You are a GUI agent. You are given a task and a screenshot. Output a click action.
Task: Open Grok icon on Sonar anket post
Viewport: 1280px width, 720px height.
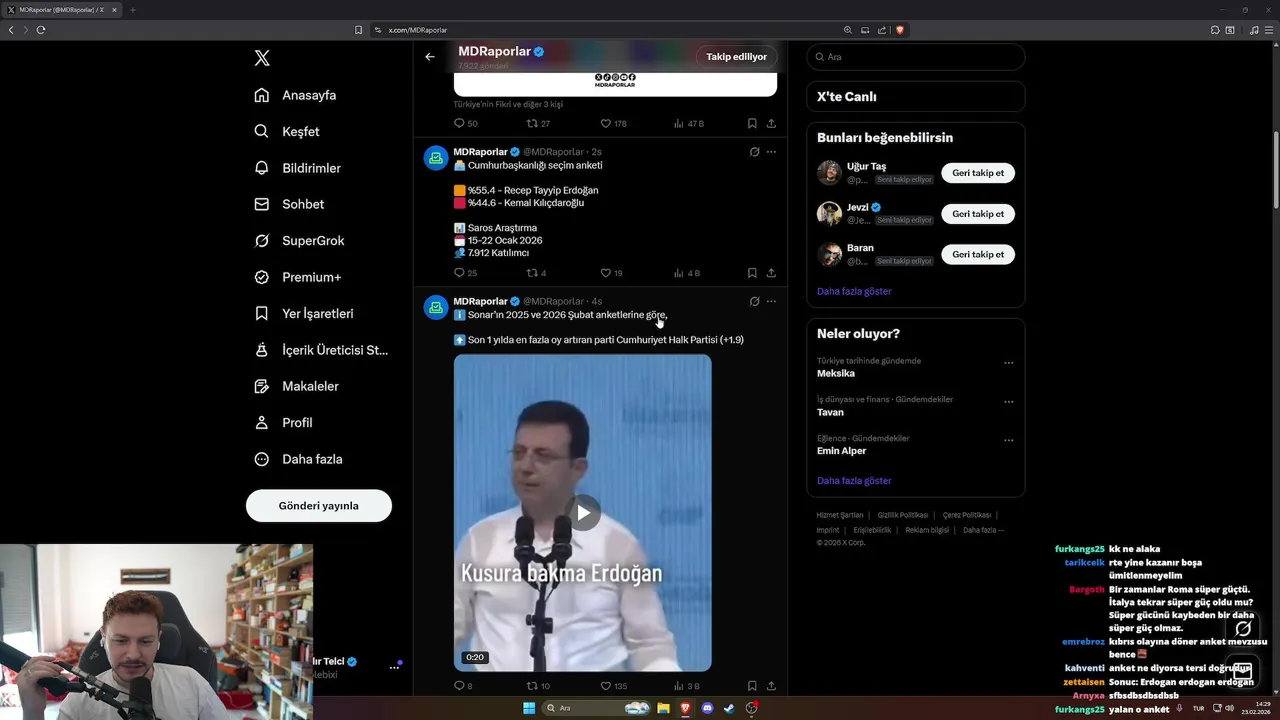tap(754, 301)
